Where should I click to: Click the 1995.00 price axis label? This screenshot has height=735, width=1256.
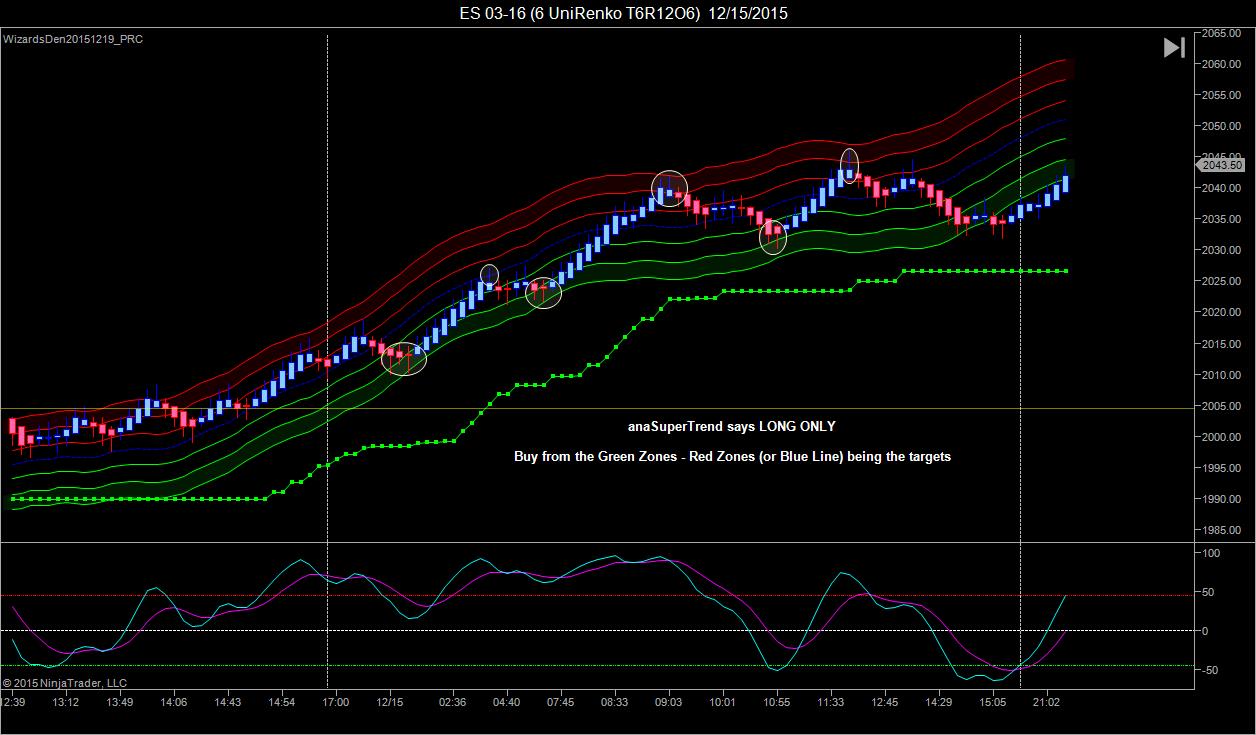click(x=1221, y=468)
